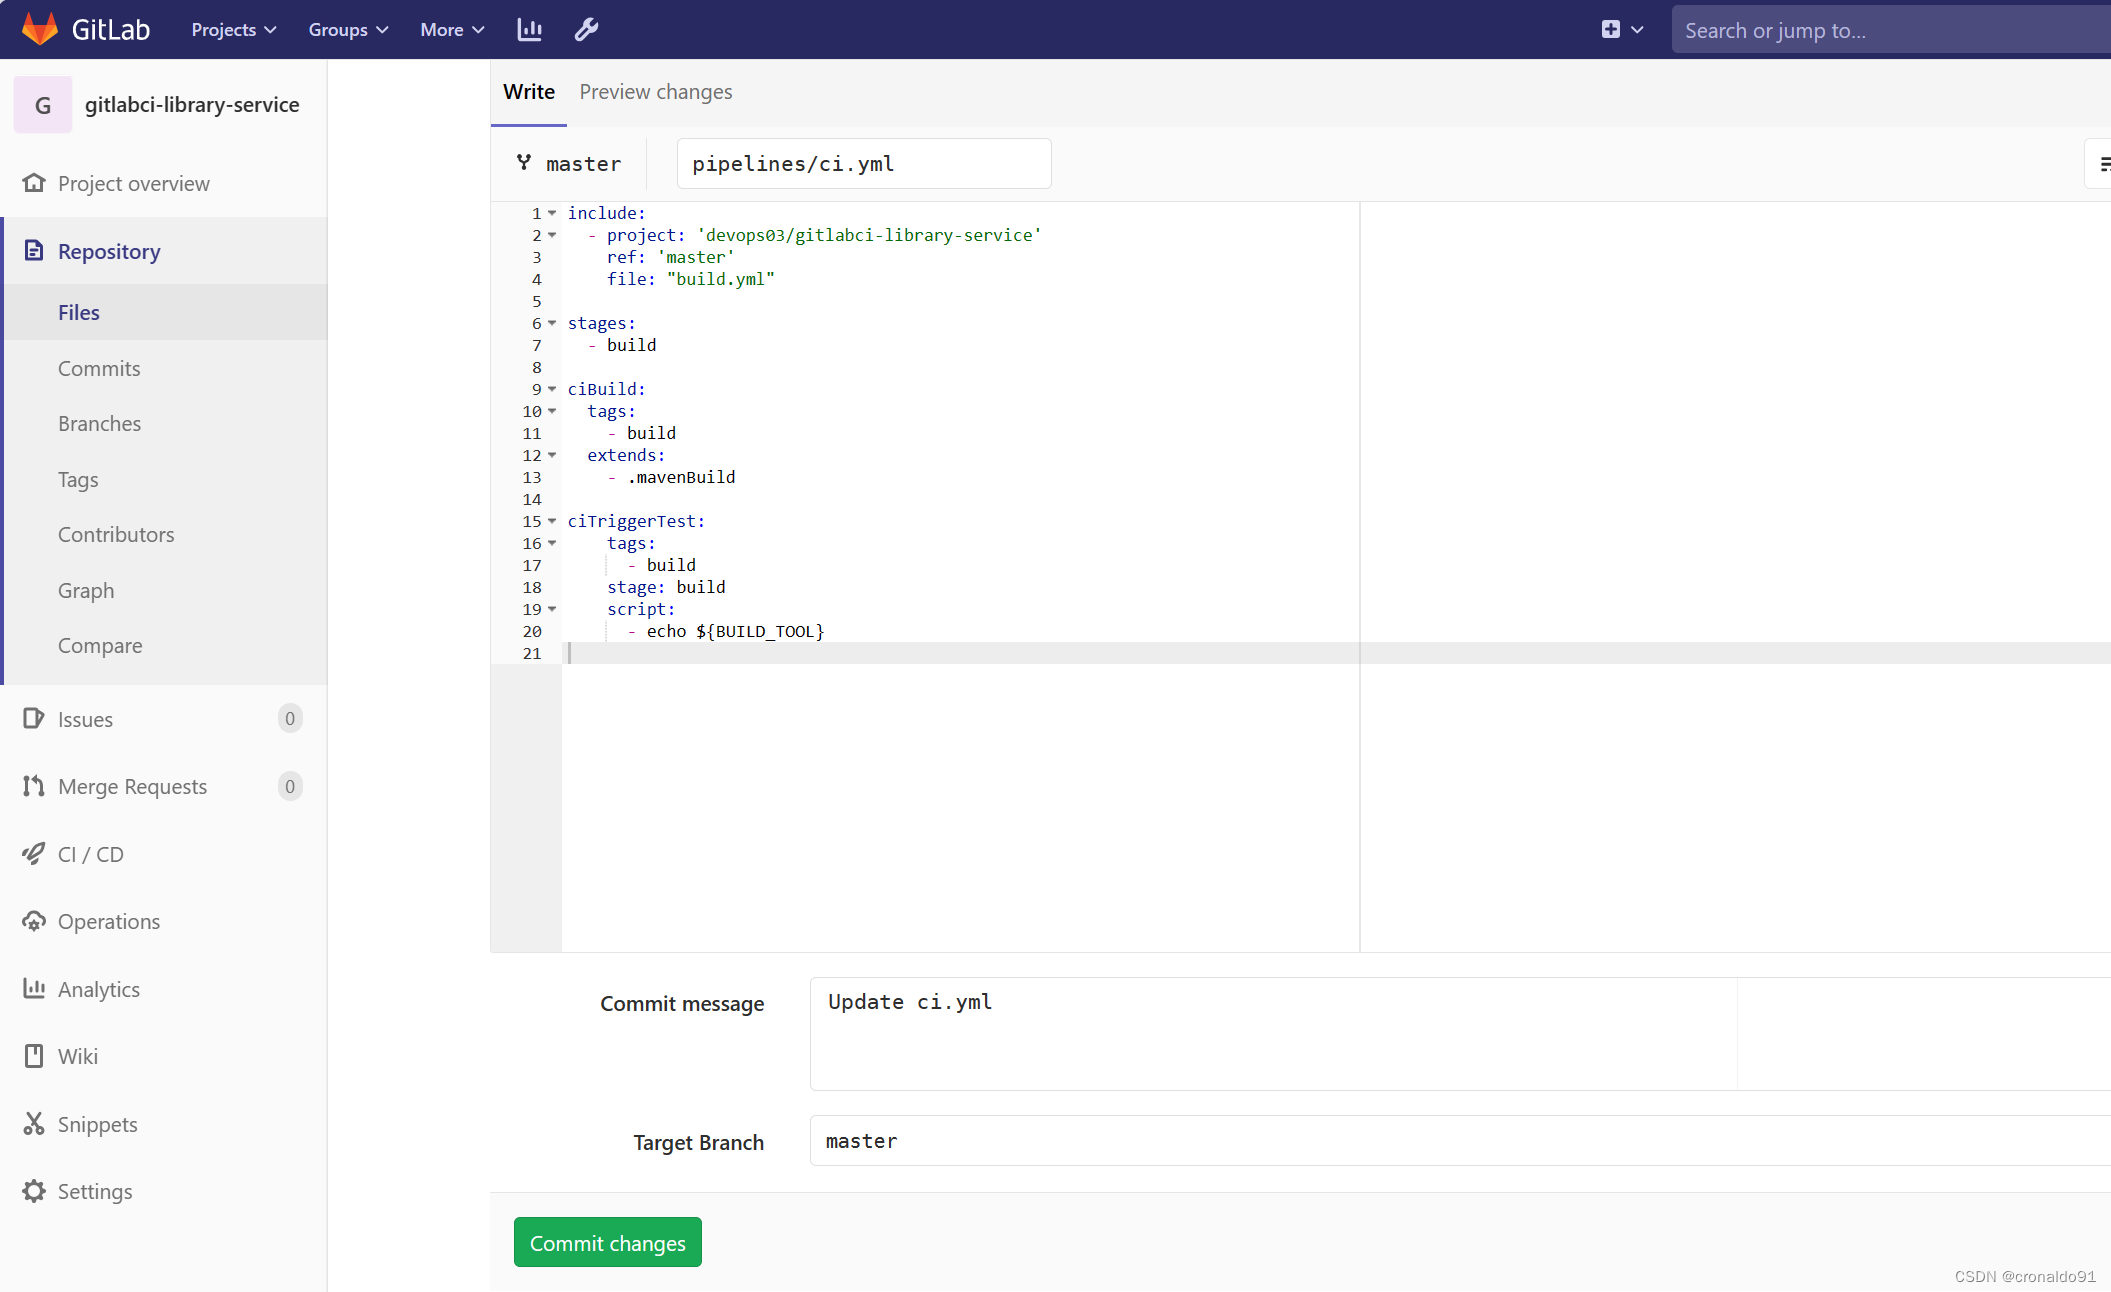Fold the ciTriggerTest block at line 15
Screen dimensions: 2111x1292
552,521
